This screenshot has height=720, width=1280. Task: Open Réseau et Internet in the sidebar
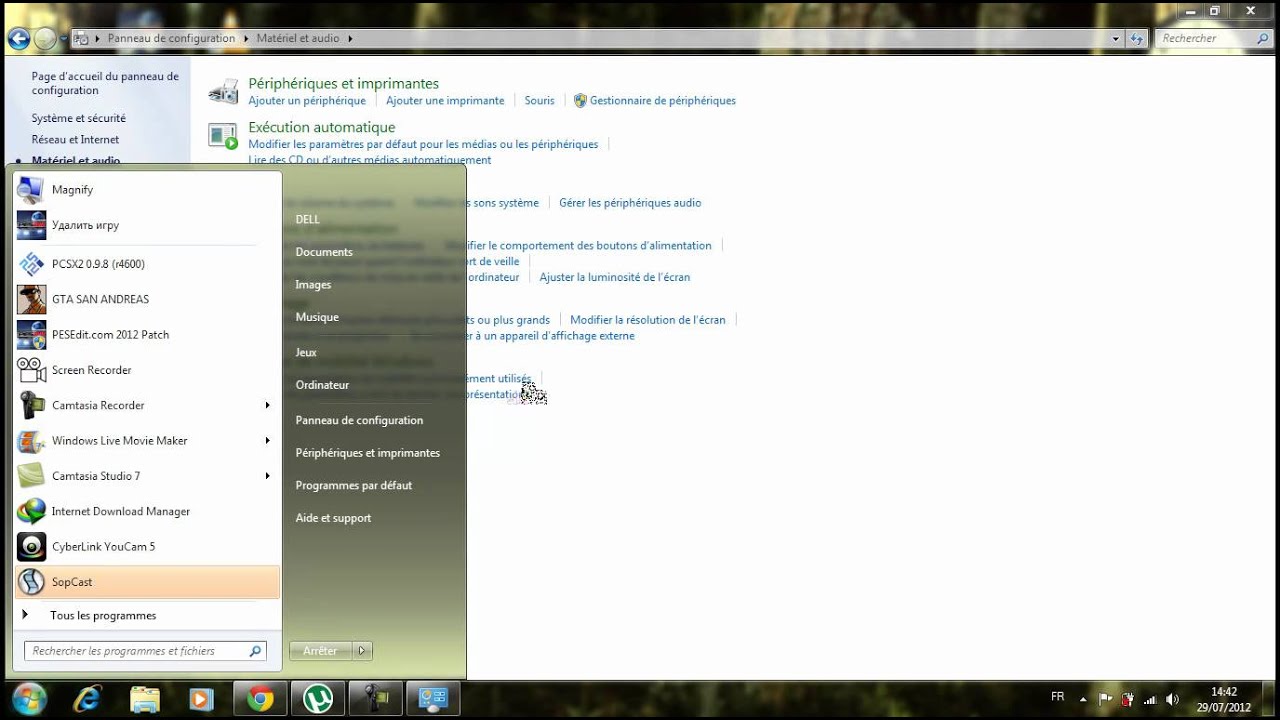[75, 140]
